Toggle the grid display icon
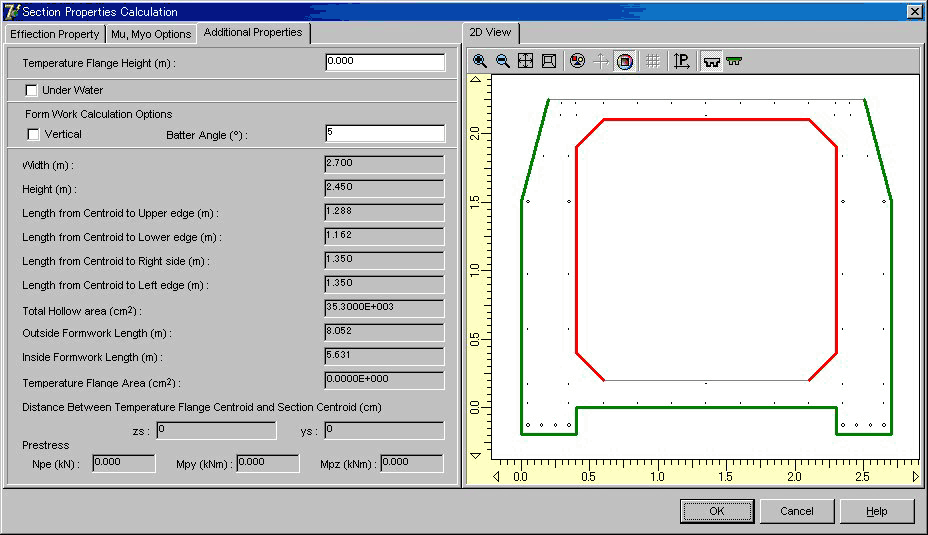The height and width of the screenshot is (535, 928). pos(653,61)
